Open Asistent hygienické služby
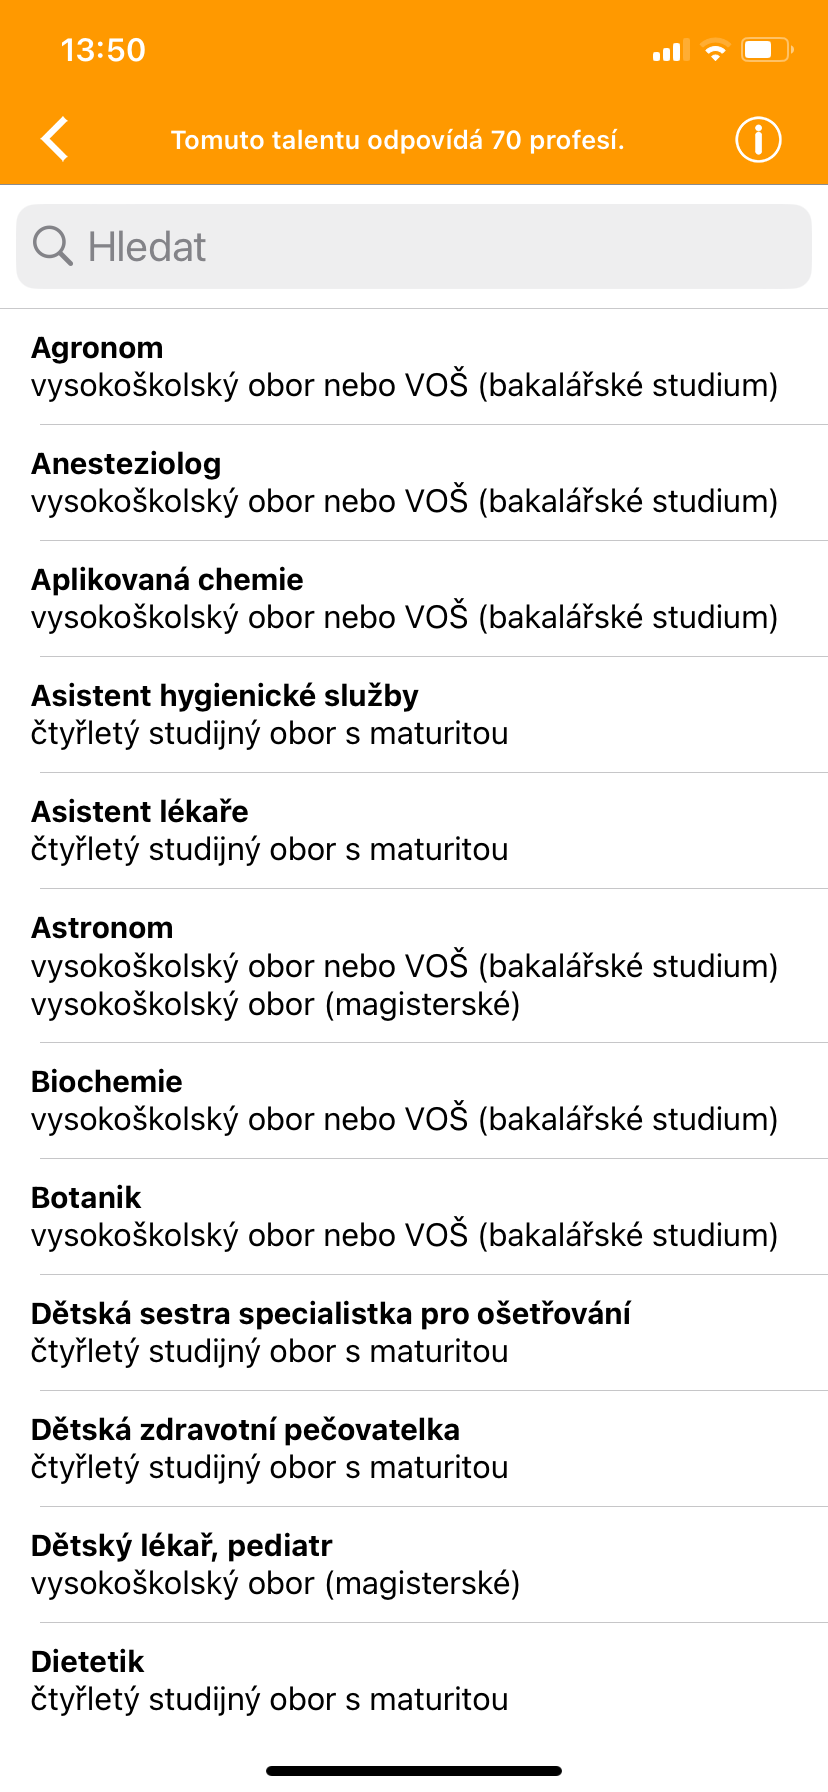828x1792 pixels. 414,715
